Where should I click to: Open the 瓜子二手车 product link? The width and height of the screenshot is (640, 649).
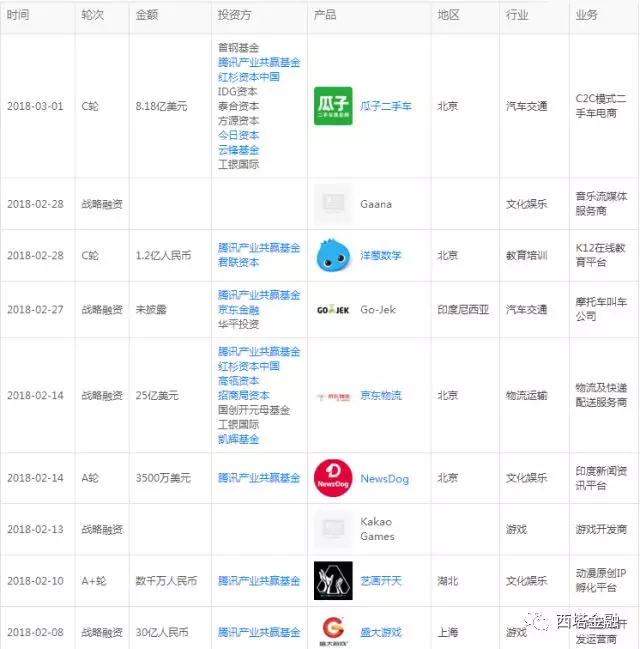coord(386,106)
